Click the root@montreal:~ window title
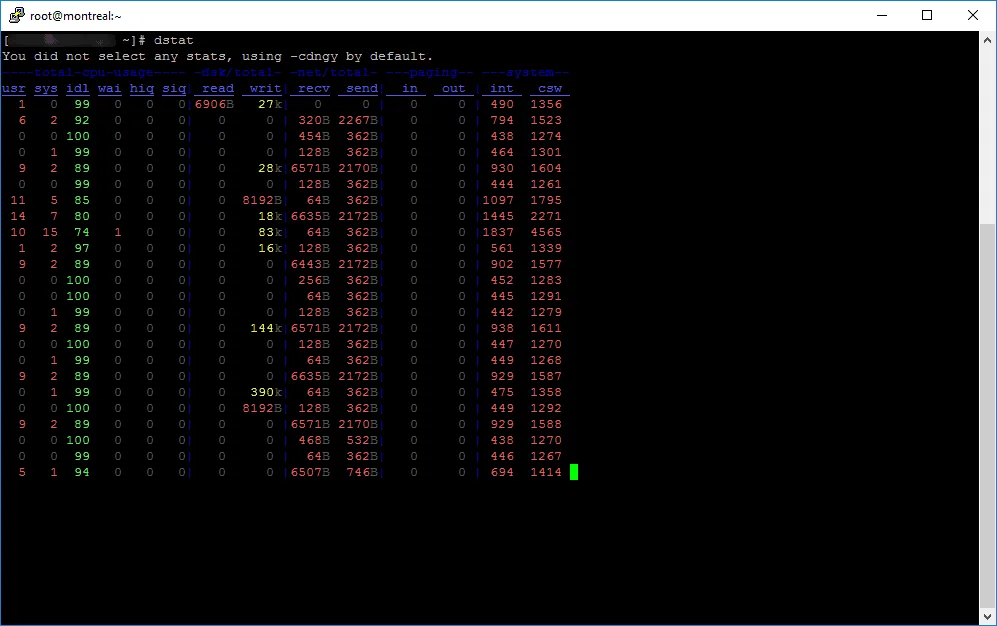Viewport: 997px width, 626px height. [76, 16]
